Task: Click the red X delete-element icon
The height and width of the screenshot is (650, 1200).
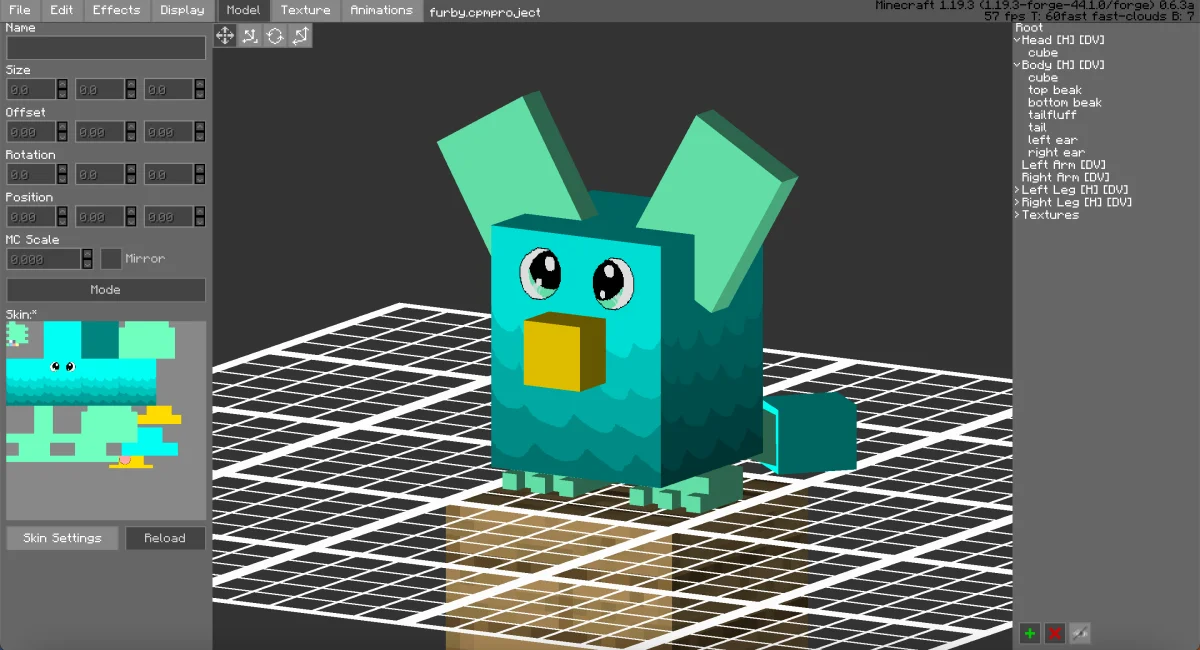Action: click(1054, 633)
